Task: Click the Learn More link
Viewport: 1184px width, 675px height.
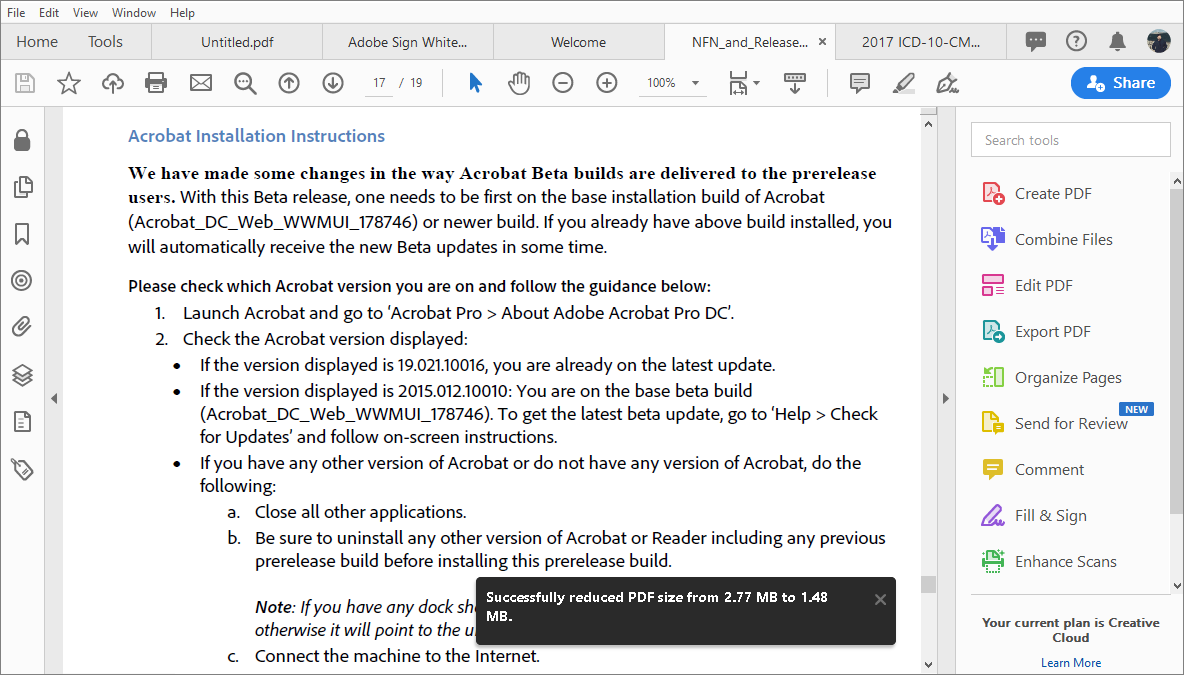Action: pos(1070,662)
